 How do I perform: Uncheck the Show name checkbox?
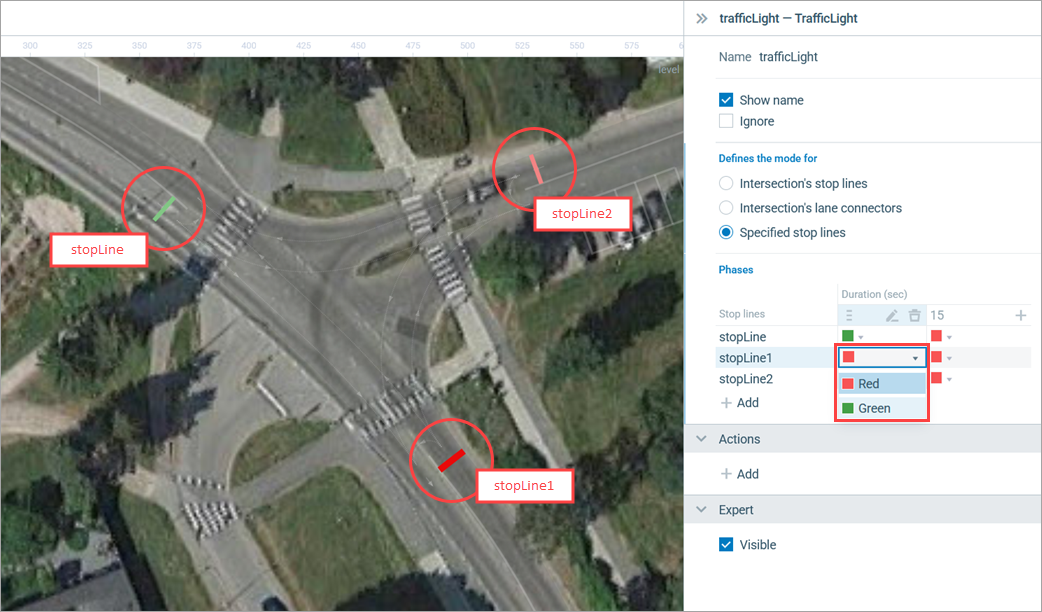coord(727,100)
